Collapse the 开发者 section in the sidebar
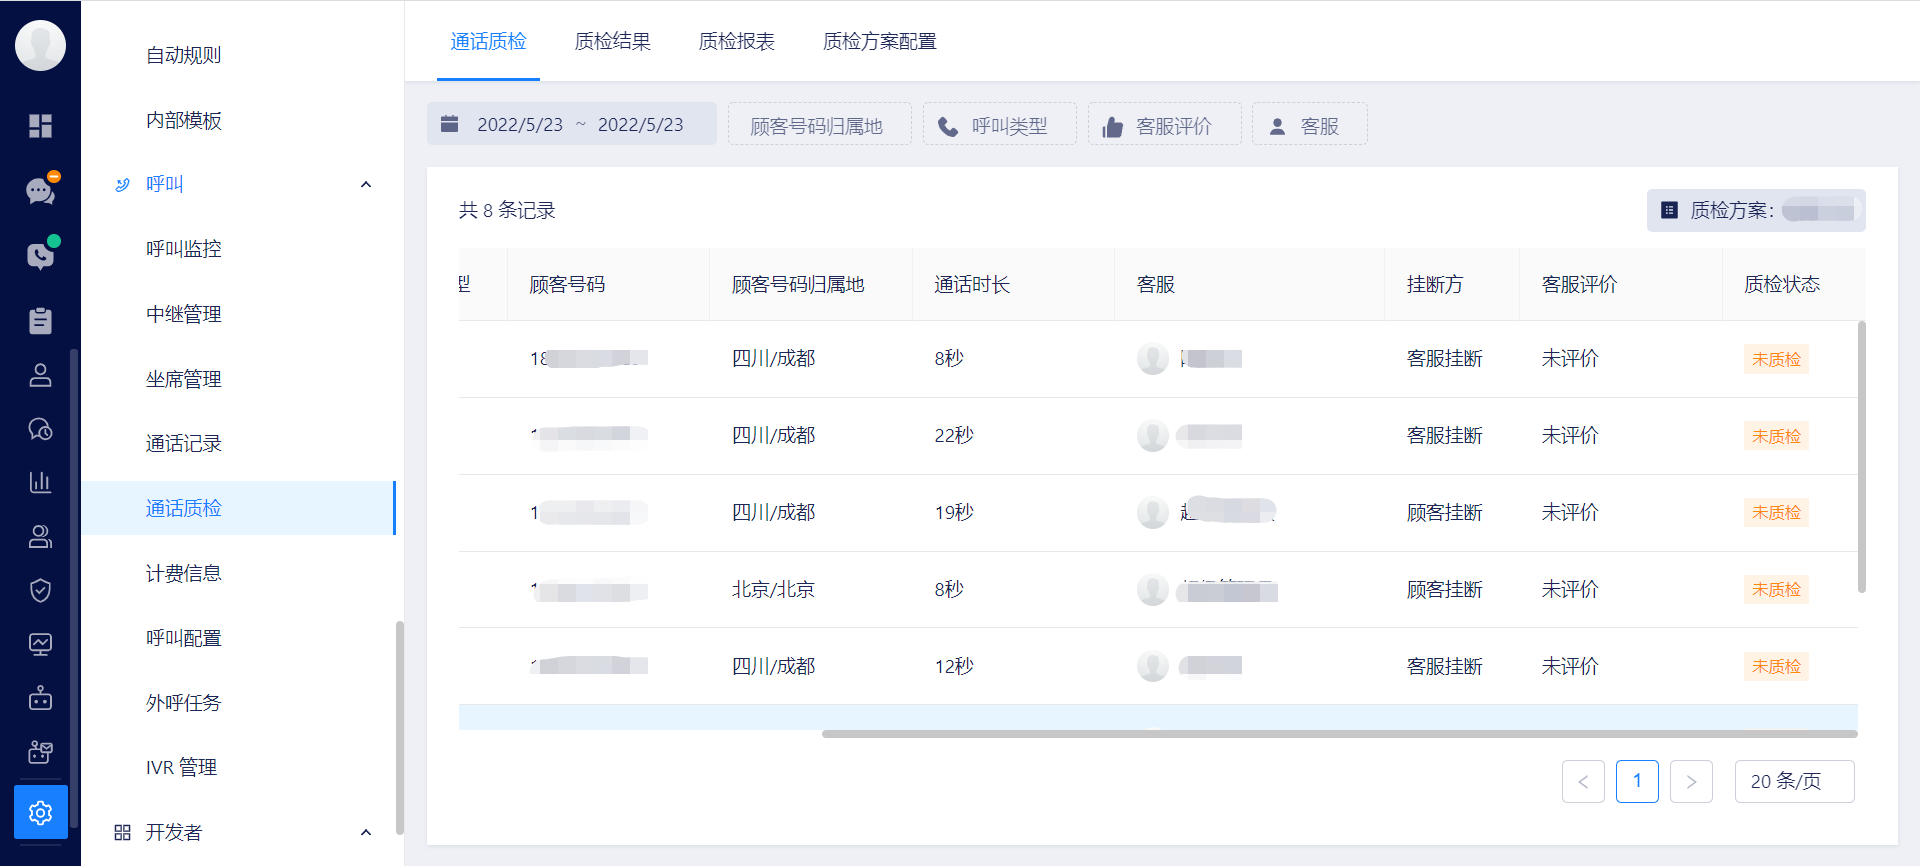Screen dimensions: 1920x866 click(366, 832)
